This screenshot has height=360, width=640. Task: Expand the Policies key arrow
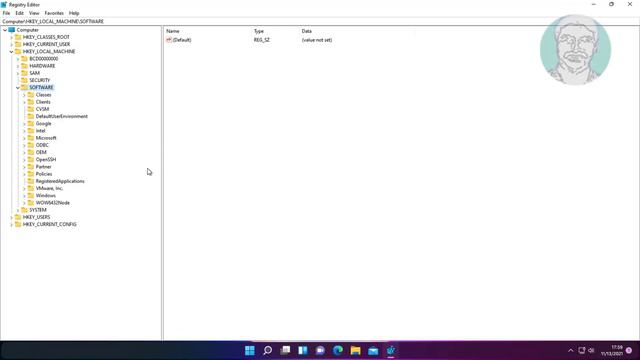[24, 174]
